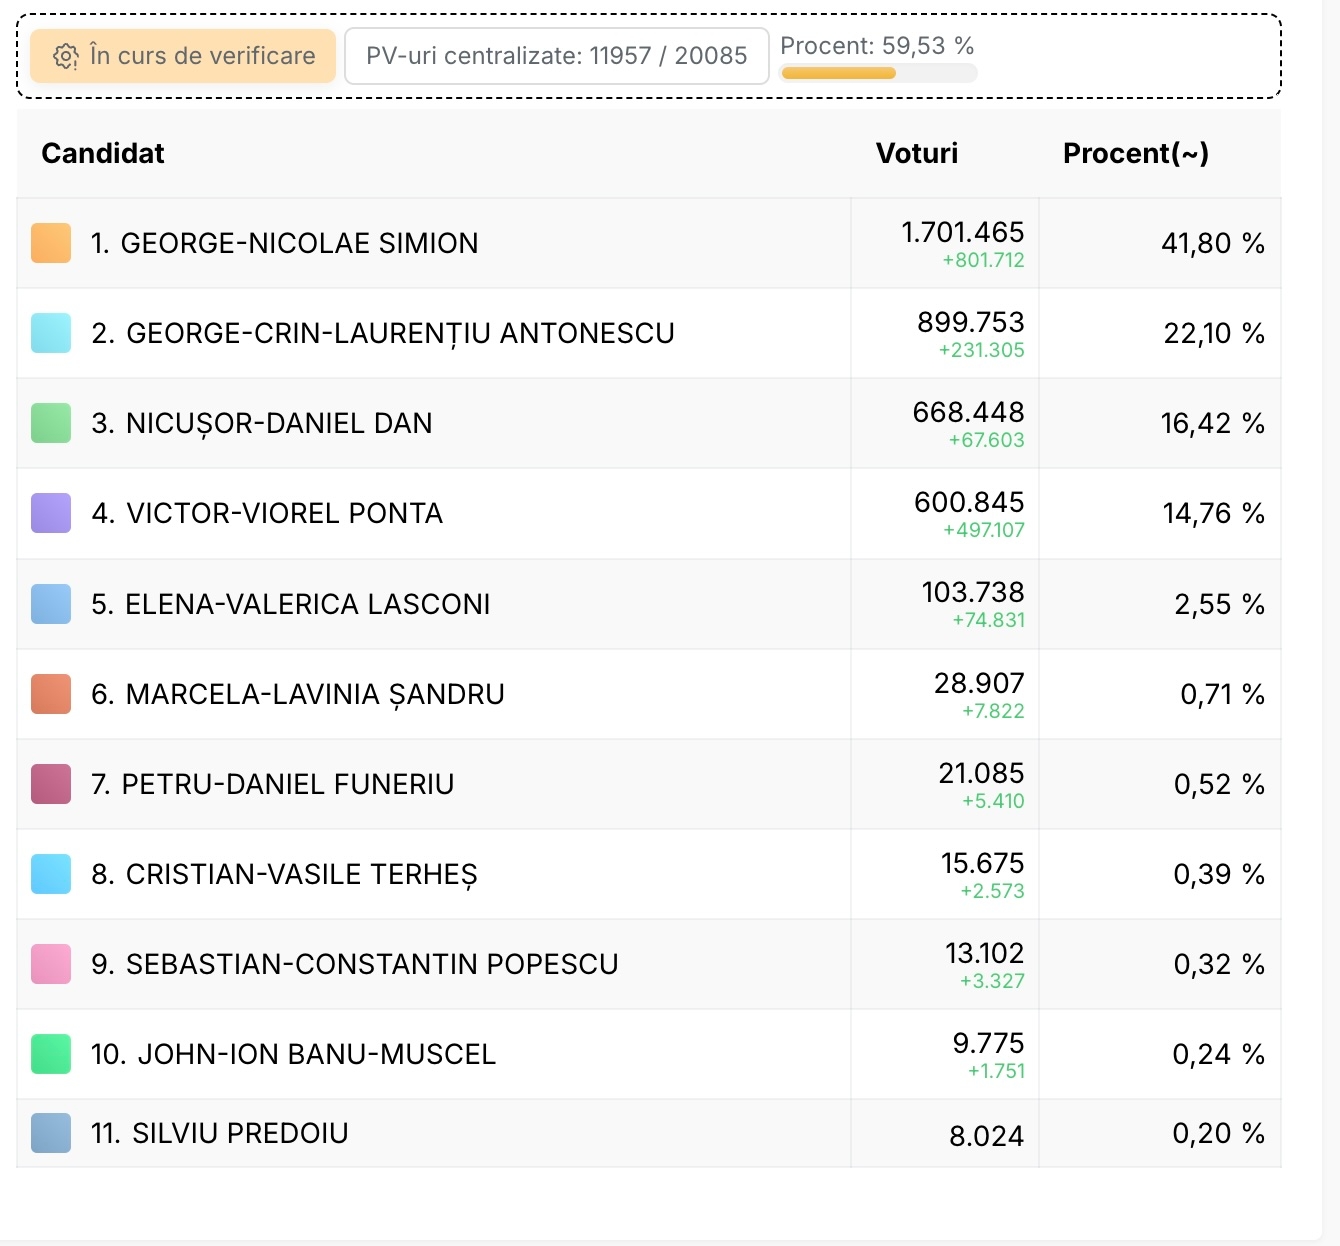Click the PV-uri centralizate counter box

[556, 56]
